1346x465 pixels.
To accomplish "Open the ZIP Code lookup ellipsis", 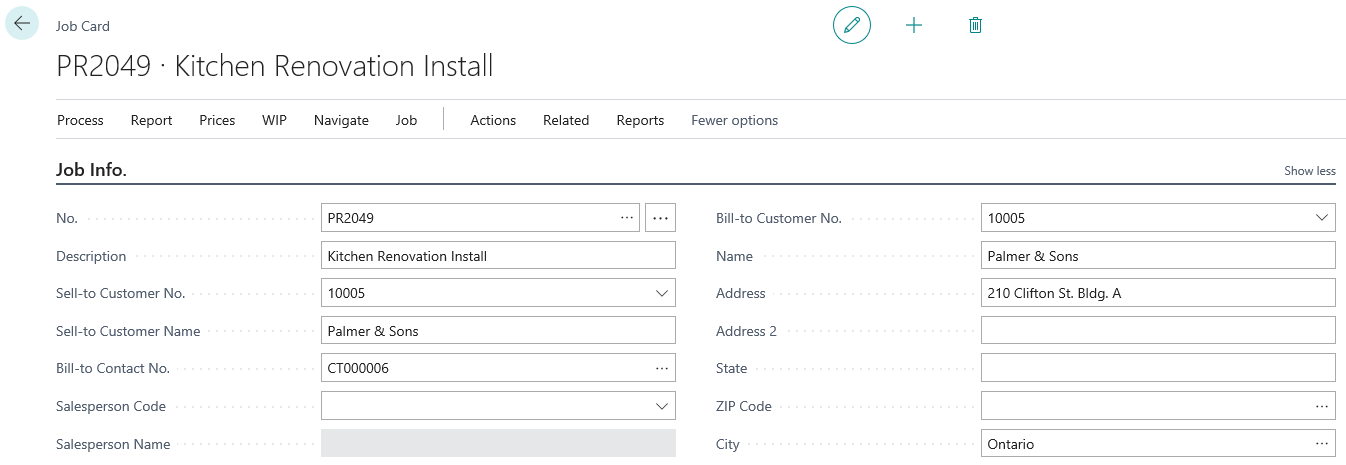I will [x=1321, y=406].
